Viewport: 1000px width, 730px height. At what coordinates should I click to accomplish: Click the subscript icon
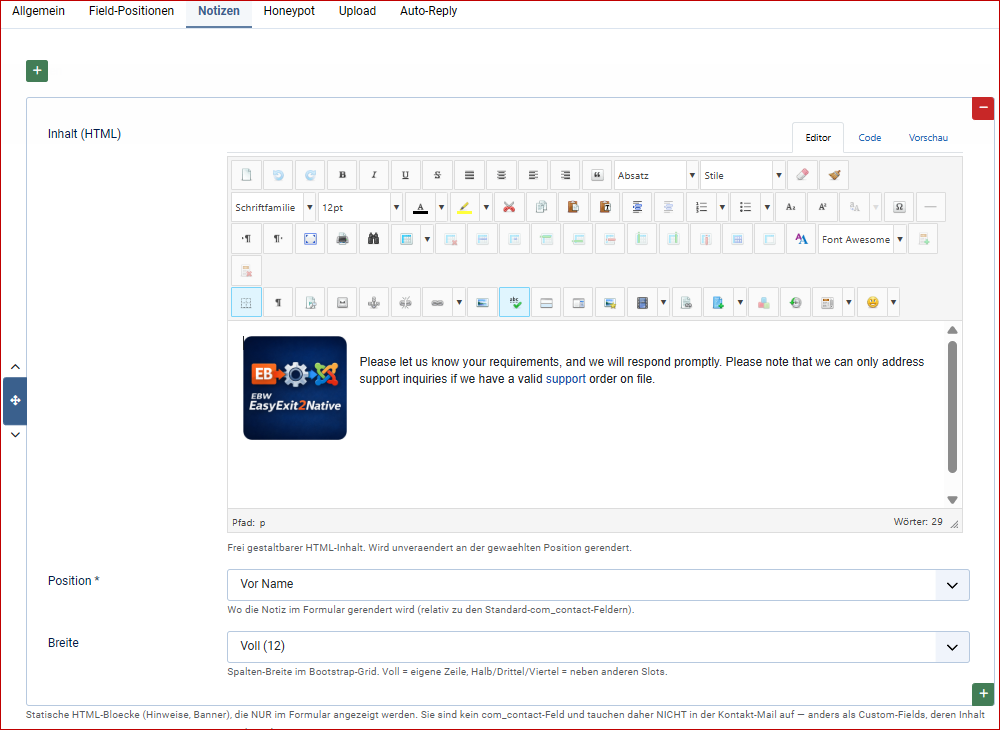pos(791,207)
